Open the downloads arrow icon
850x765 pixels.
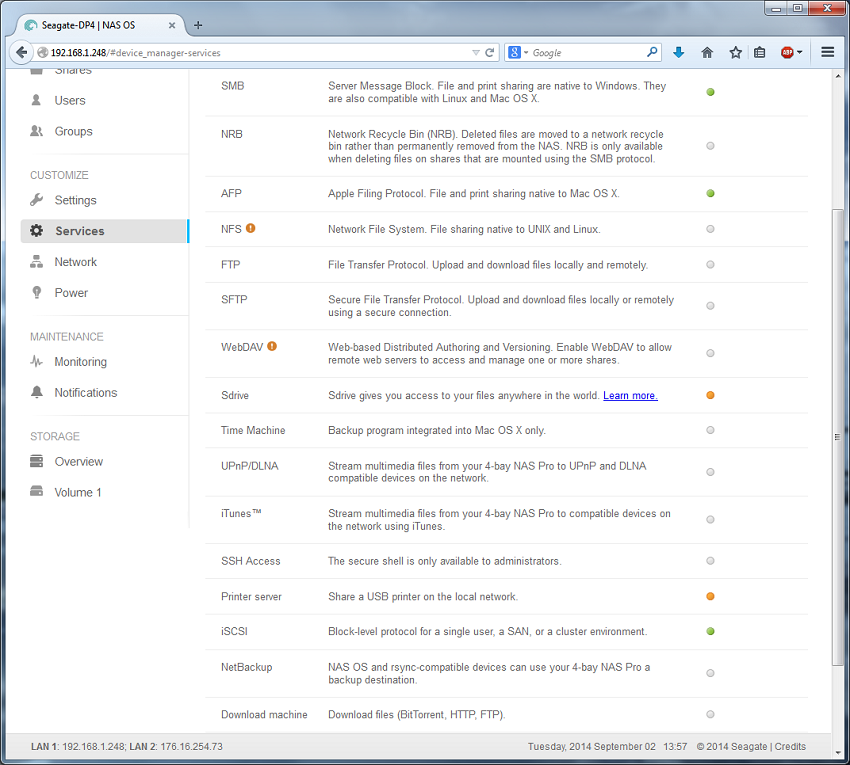point(678,53)
